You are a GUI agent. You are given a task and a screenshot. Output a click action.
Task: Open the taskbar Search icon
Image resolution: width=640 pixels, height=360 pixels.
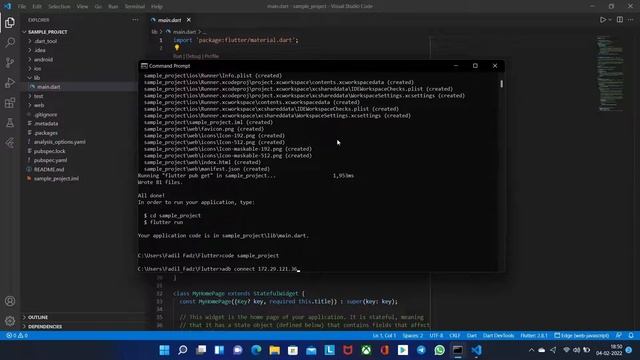[183, 350]
